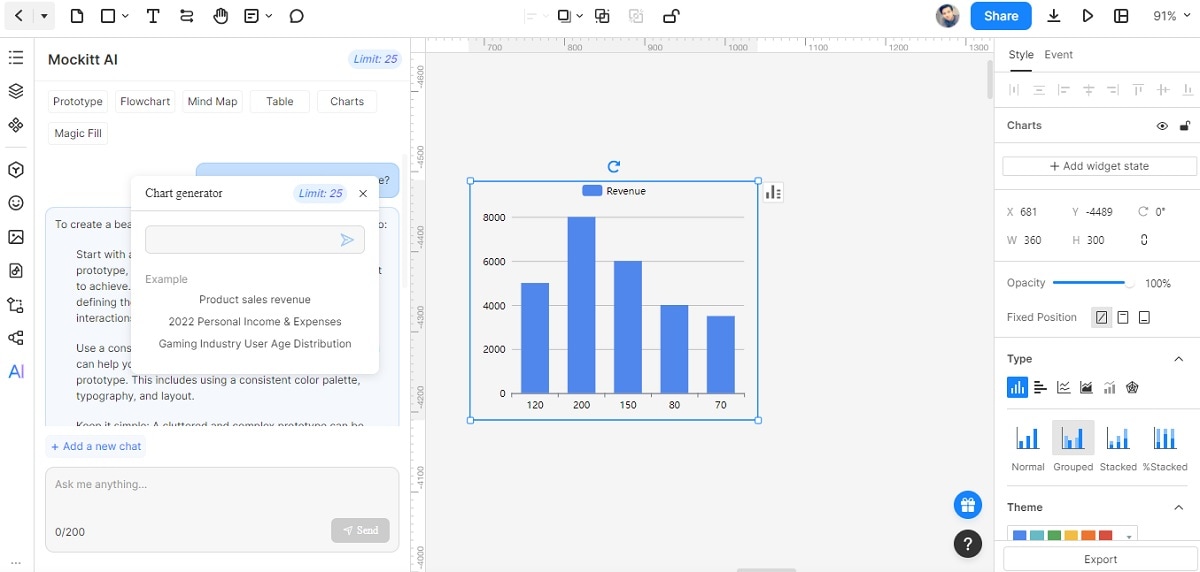Choose '2022 Personal Income & Expenses' example

pyautogui.click(x=255, y=321)
